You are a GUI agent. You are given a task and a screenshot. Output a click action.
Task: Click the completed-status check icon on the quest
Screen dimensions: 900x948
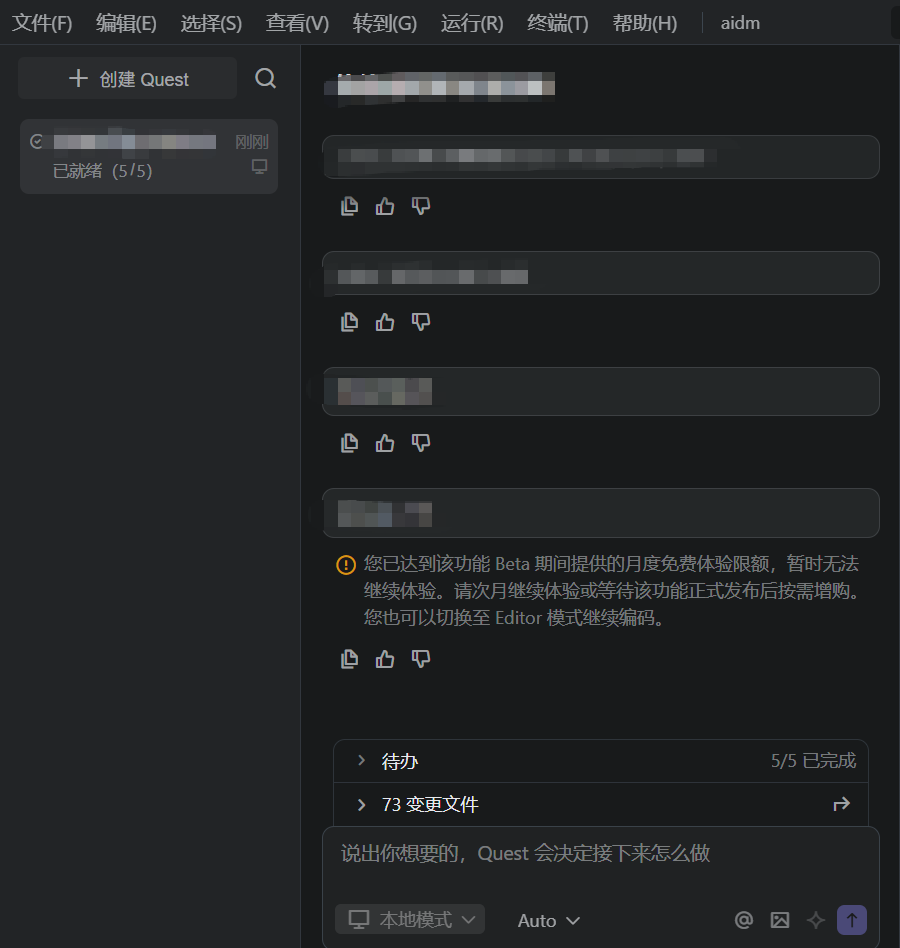[36, 141]
